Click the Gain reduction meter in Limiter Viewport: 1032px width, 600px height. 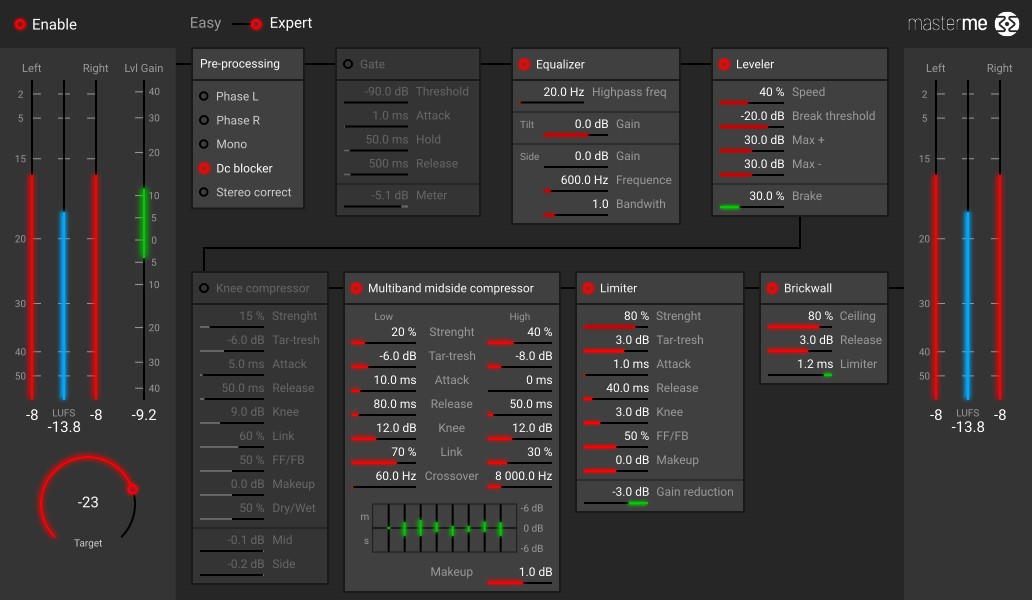(x=630, y=492)
